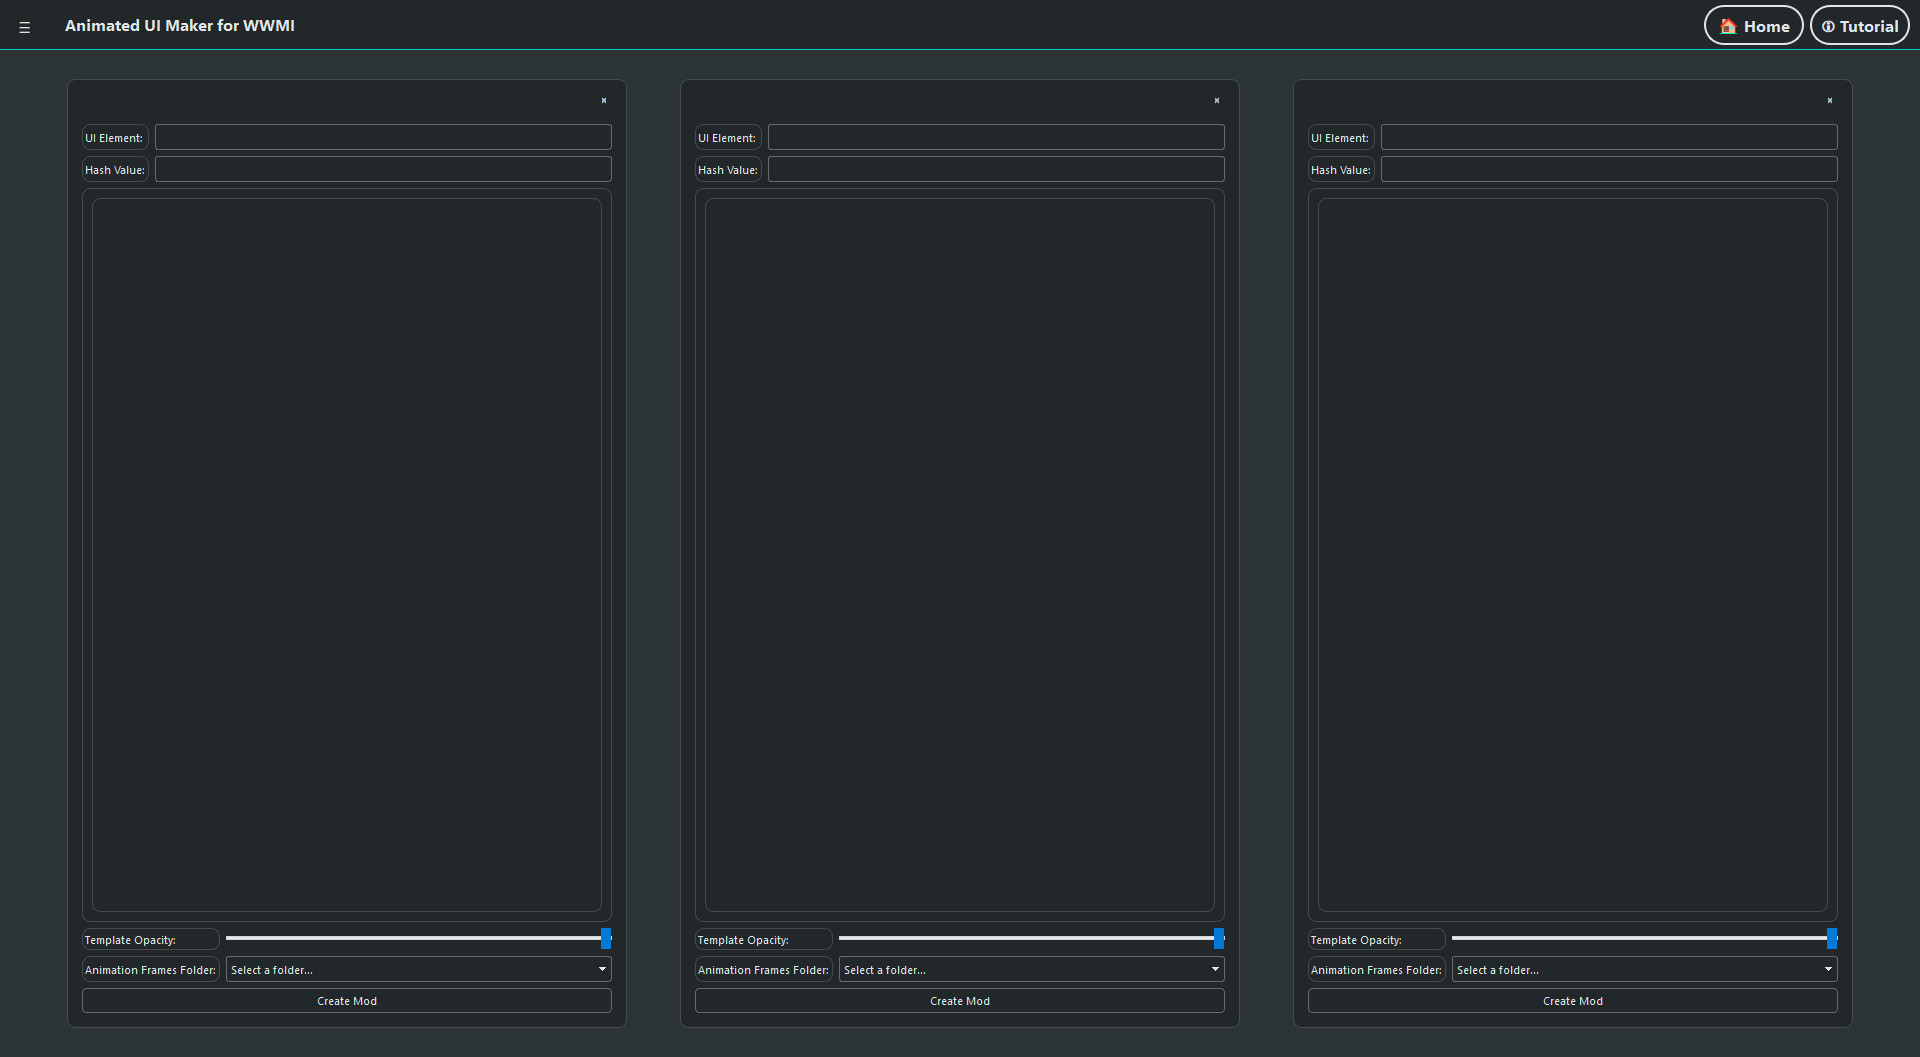1920x1057 pixels.
Task: Close the first panel with the x icon
Action: (604, 101)
